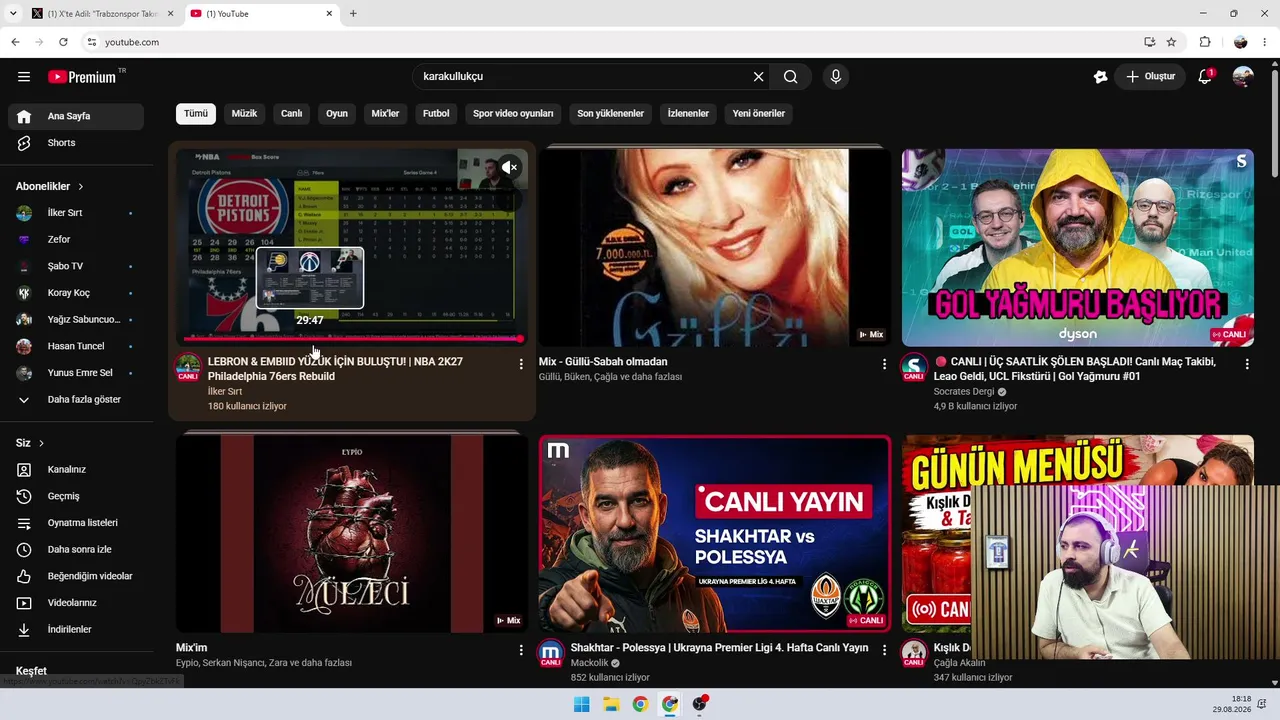Open the Shakhtar vs Polessya thumbnail
Viewport: 1280px width, 720px height.
[715, 534]
